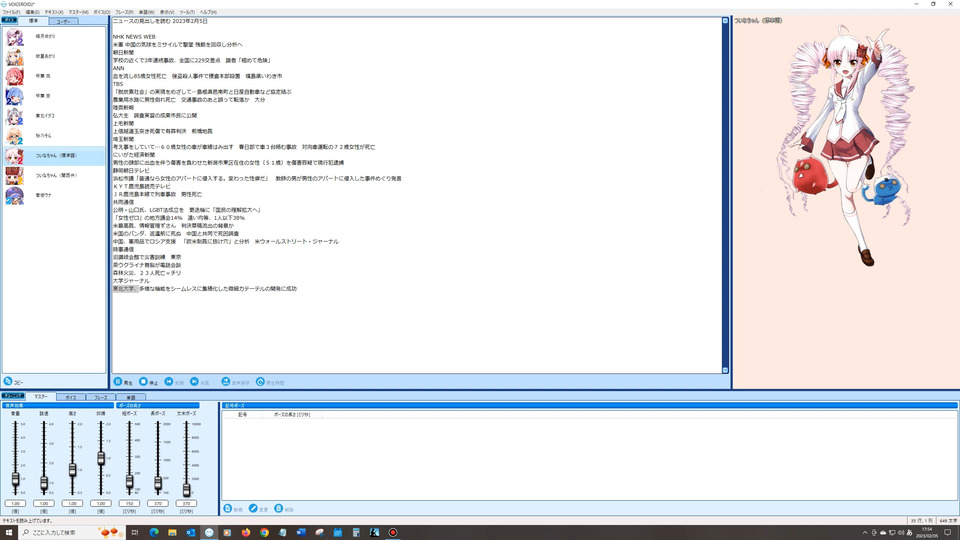Click text editor scrollbar up arrow
960x540 pixels.
725,21
